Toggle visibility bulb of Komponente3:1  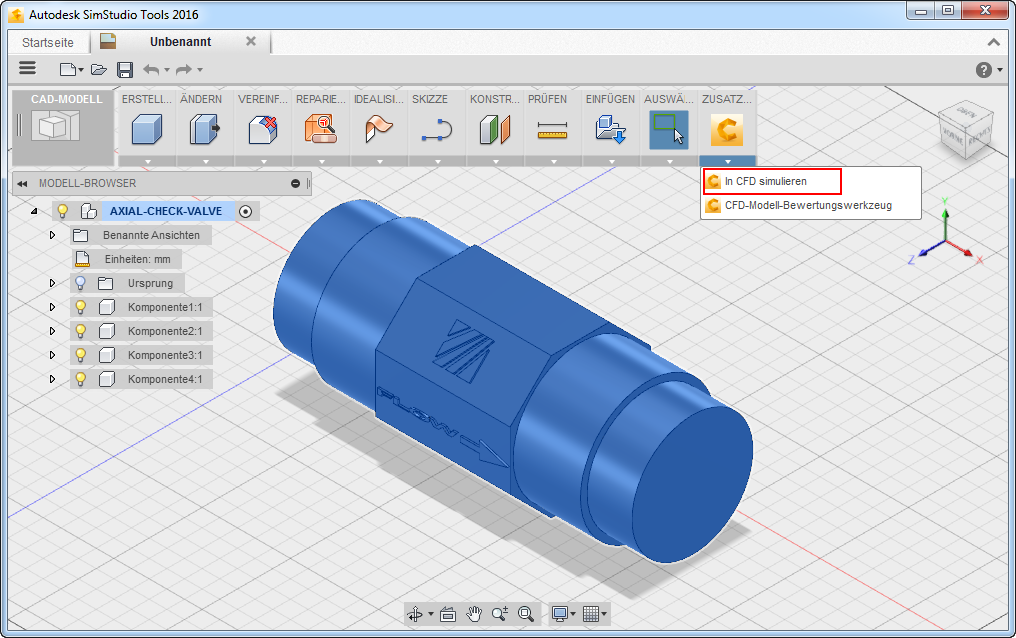[80, 355]
